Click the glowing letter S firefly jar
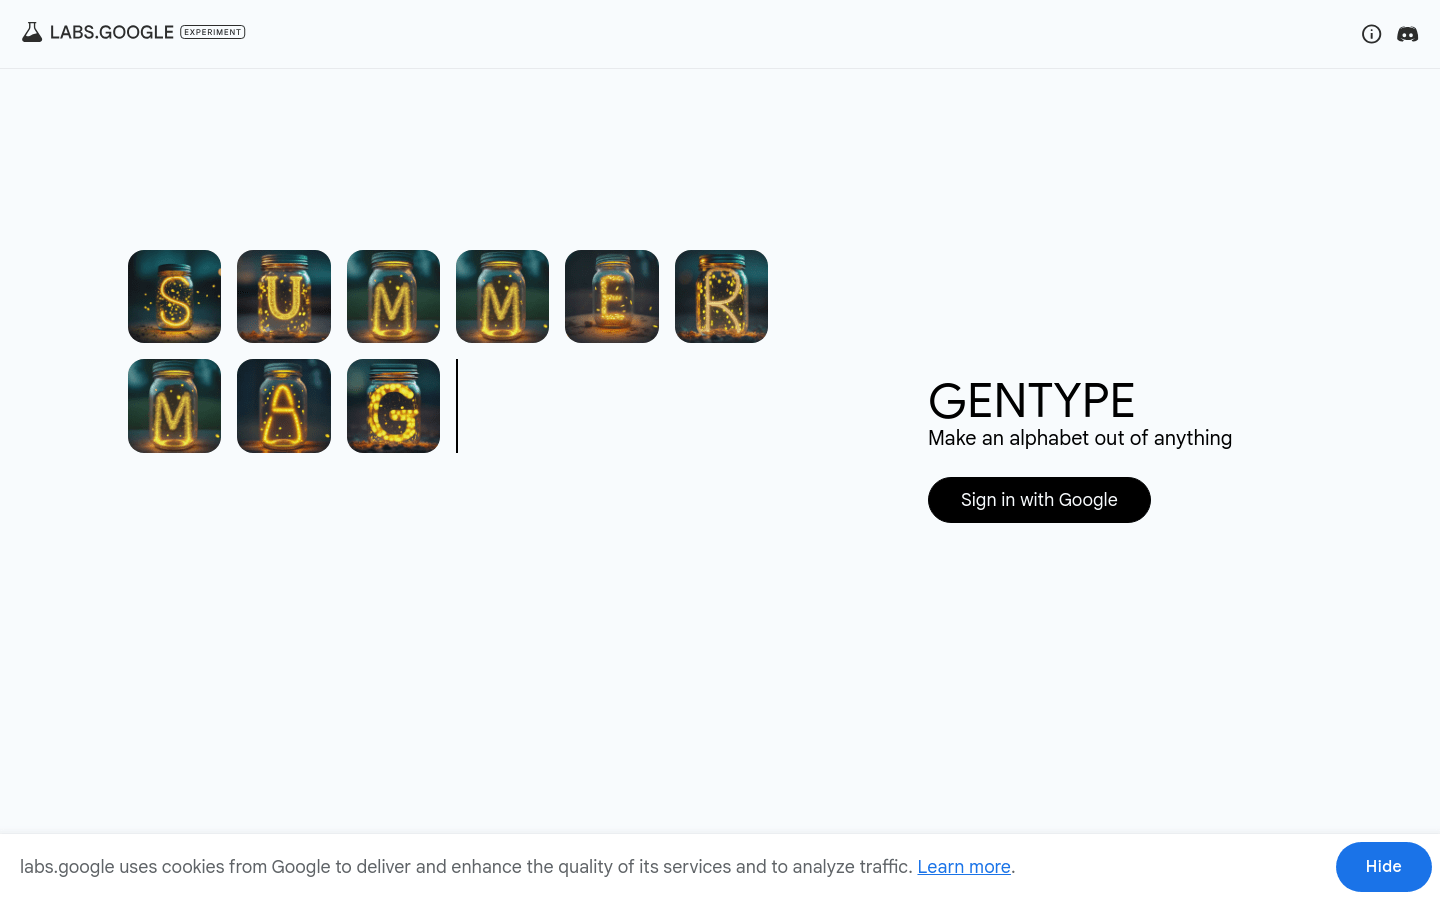Screen dimensions: 1440x900 click(x=174, y=296)
